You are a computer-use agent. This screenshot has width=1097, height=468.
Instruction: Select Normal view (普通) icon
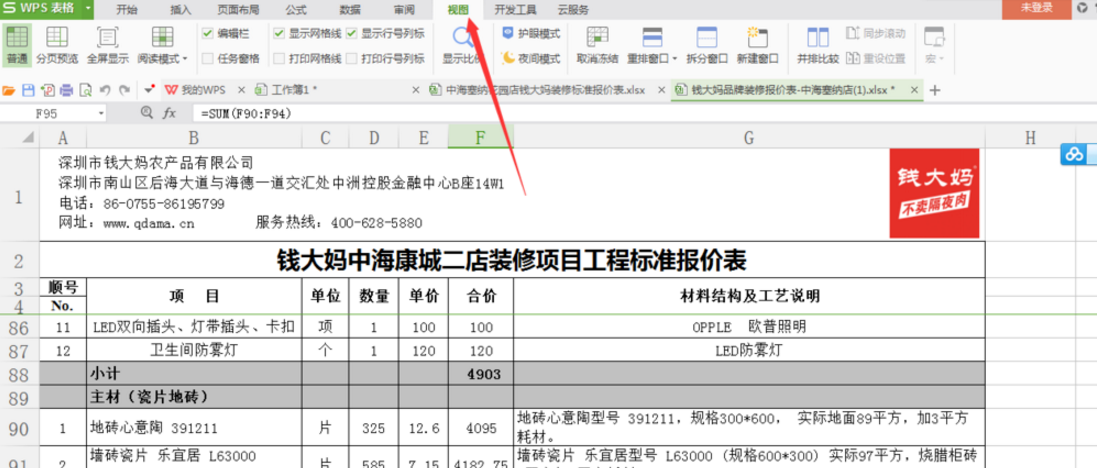tap(16, 45)
